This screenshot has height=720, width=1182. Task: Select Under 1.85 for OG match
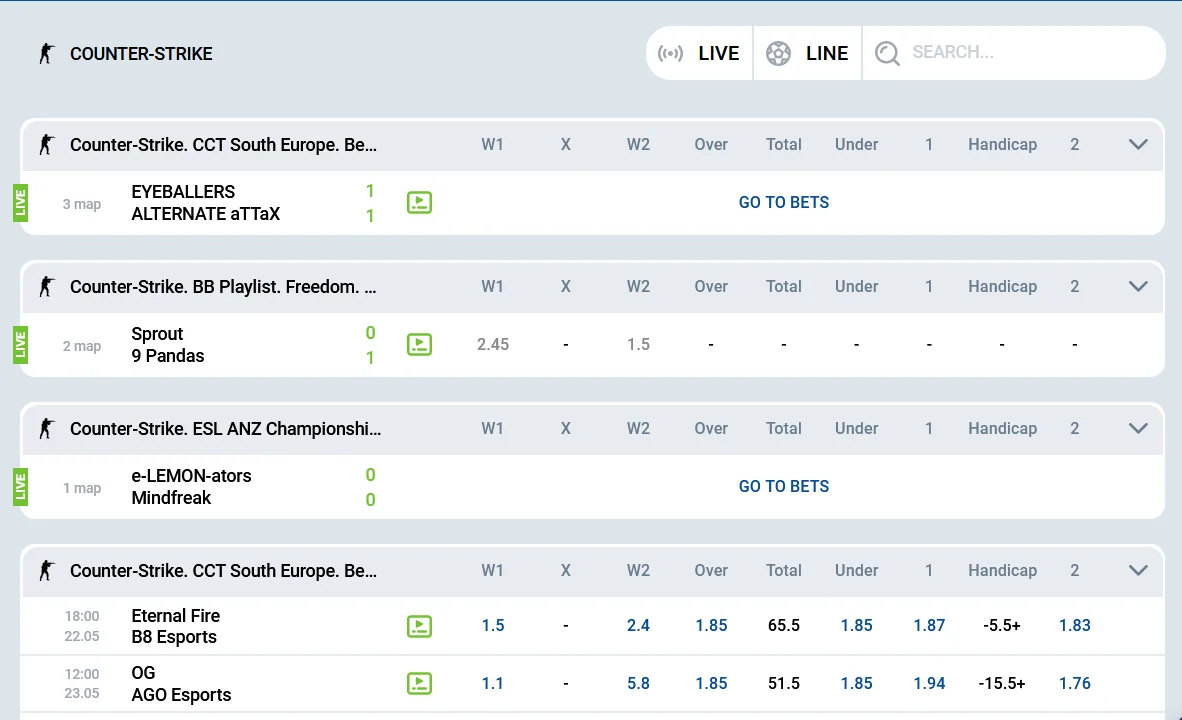tap(856, 684)
